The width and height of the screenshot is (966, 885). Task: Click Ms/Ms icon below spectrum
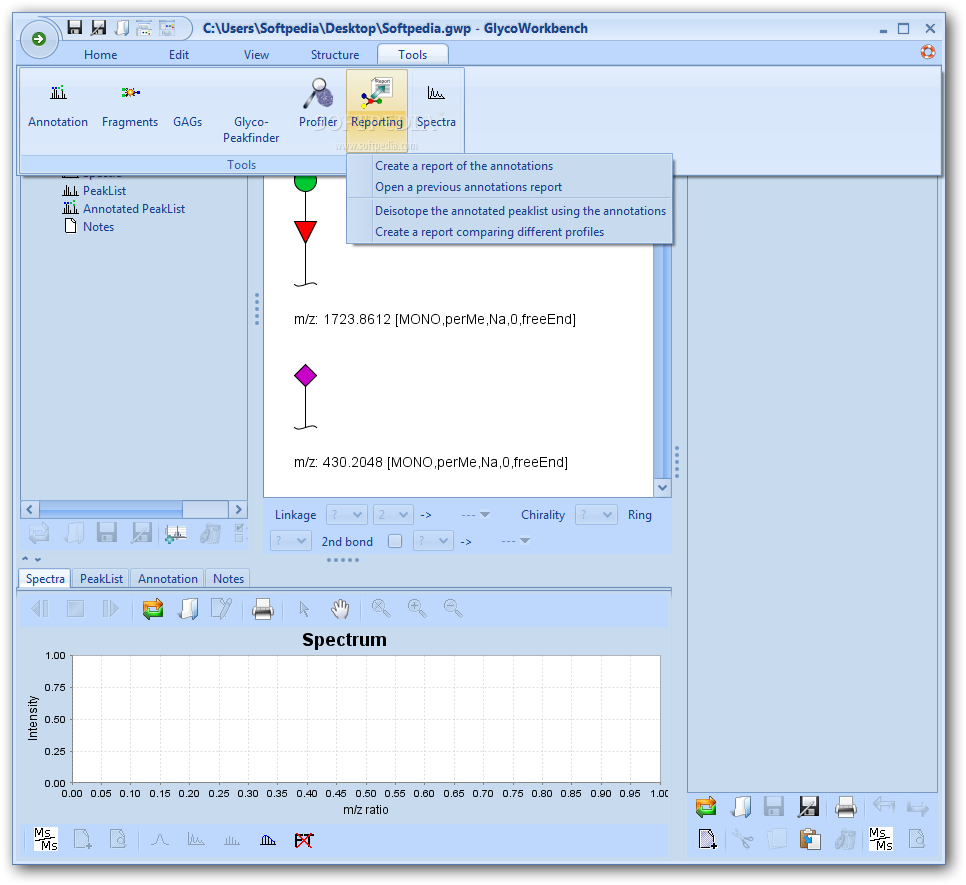pos(46,839)
